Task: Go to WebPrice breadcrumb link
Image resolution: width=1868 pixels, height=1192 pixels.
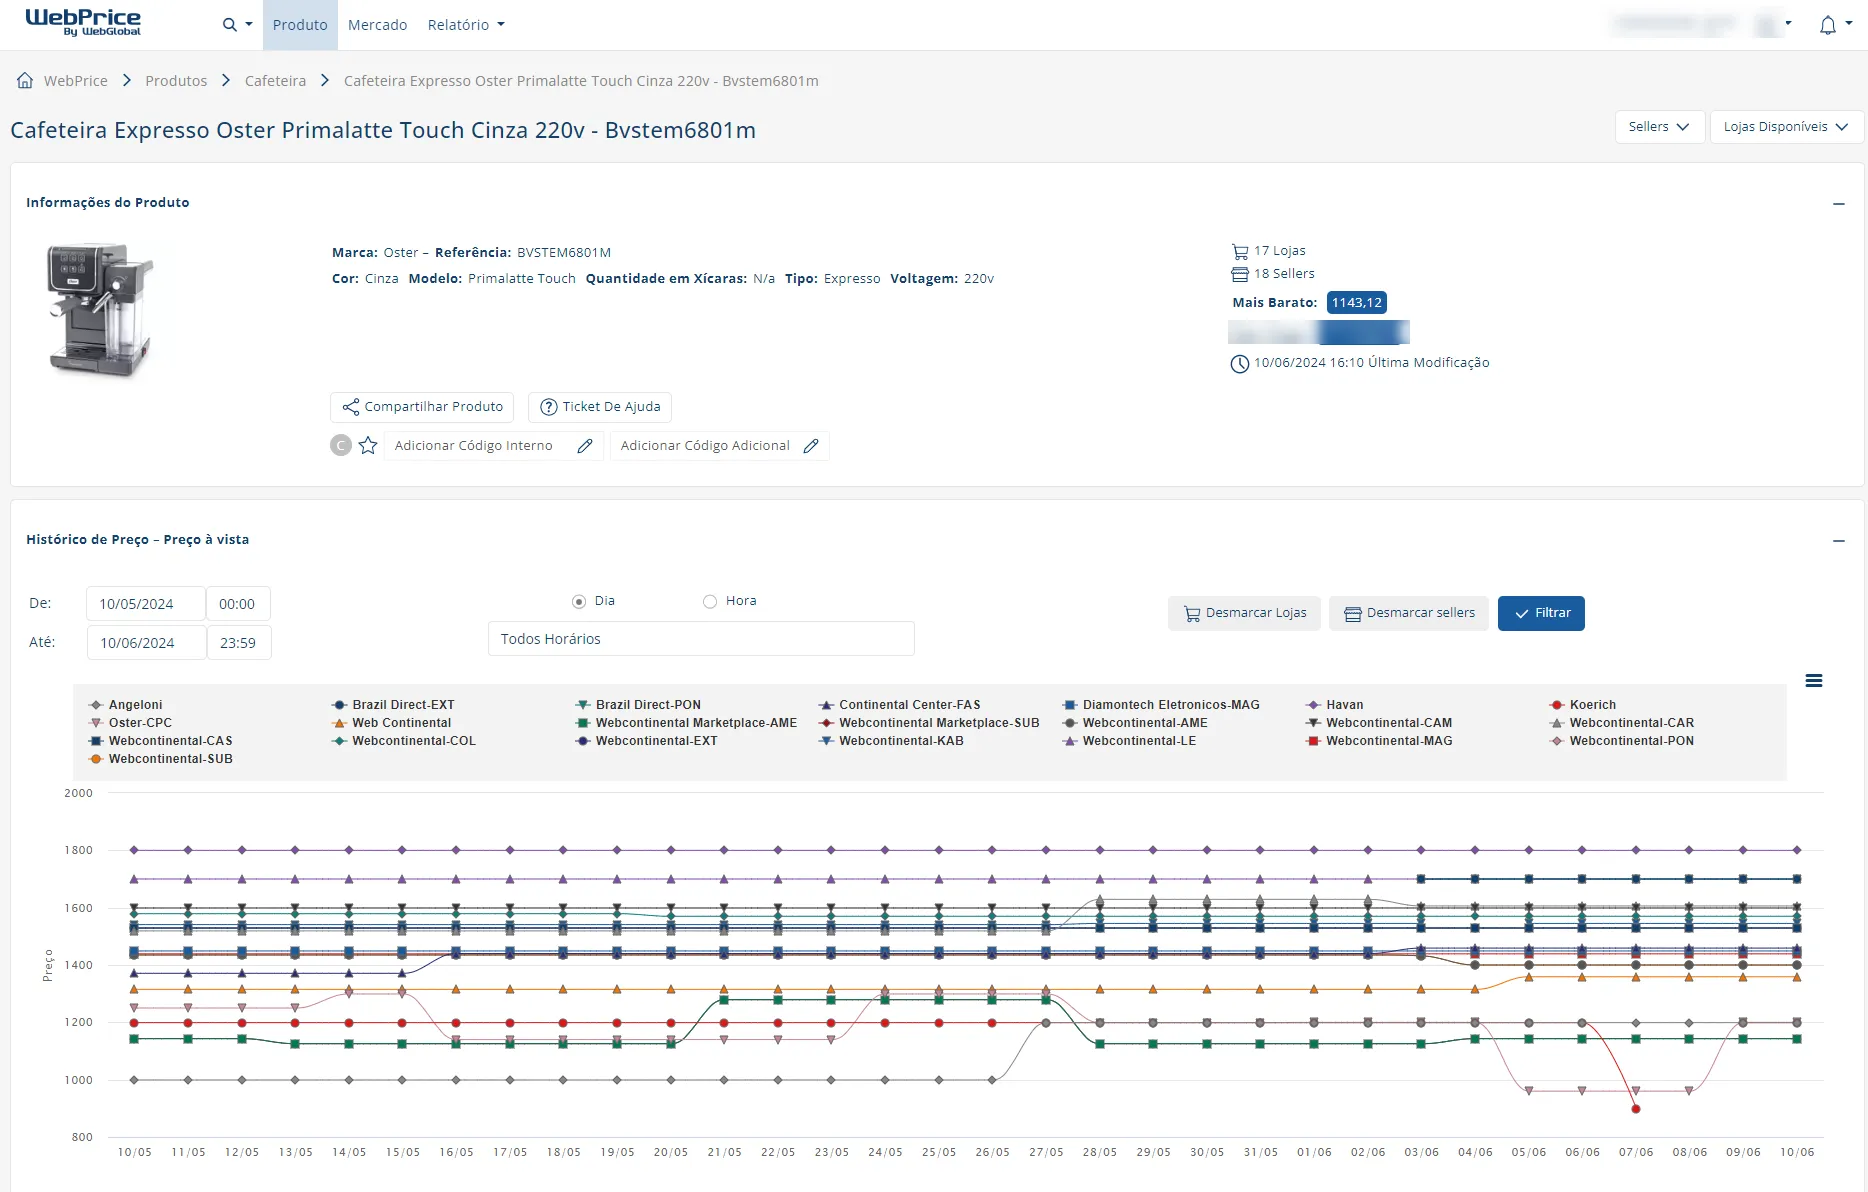Action: click(76, 81)
